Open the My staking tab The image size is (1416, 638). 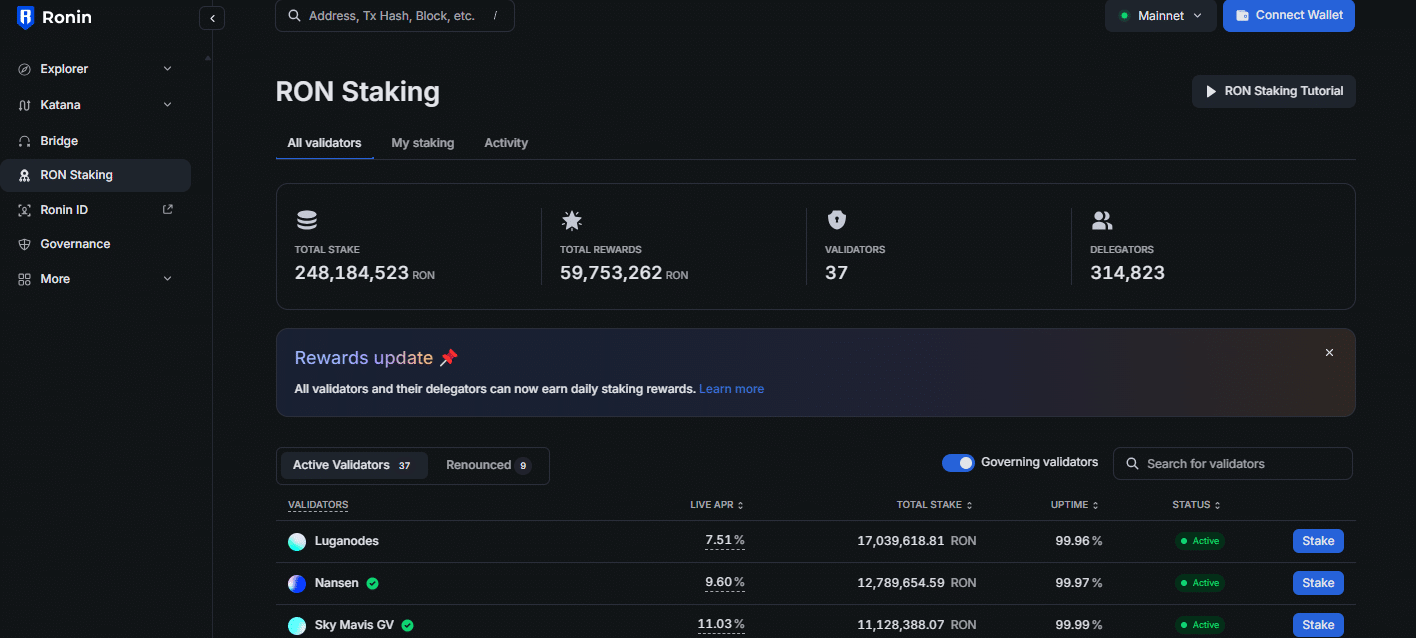tap(422, 143)
